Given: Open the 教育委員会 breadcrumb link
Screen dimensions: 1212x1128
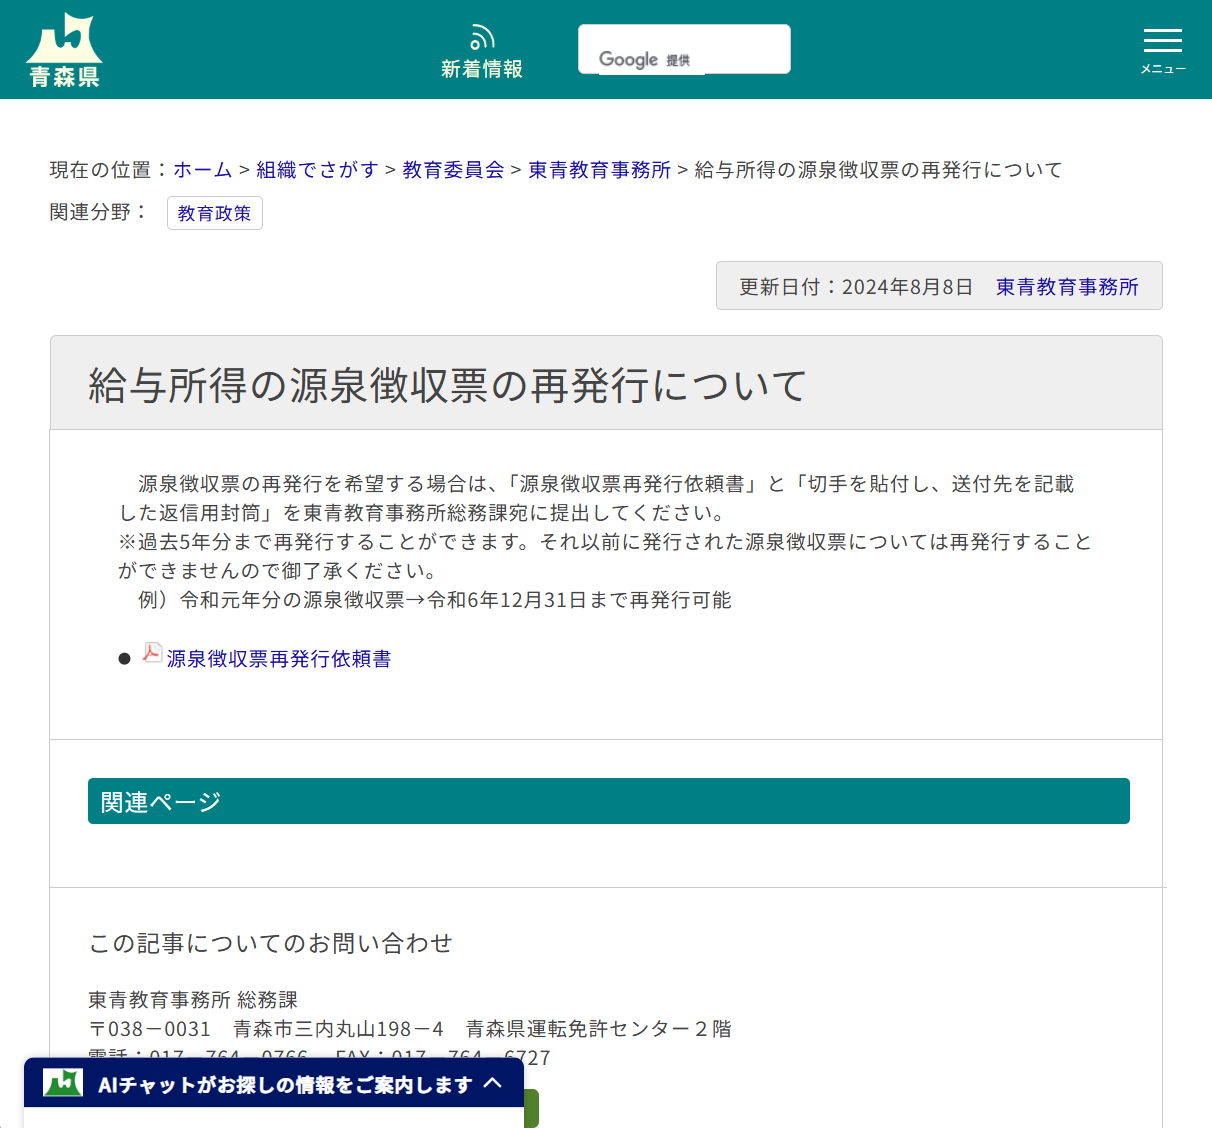Looking at the screenshot, I should 452,170.
